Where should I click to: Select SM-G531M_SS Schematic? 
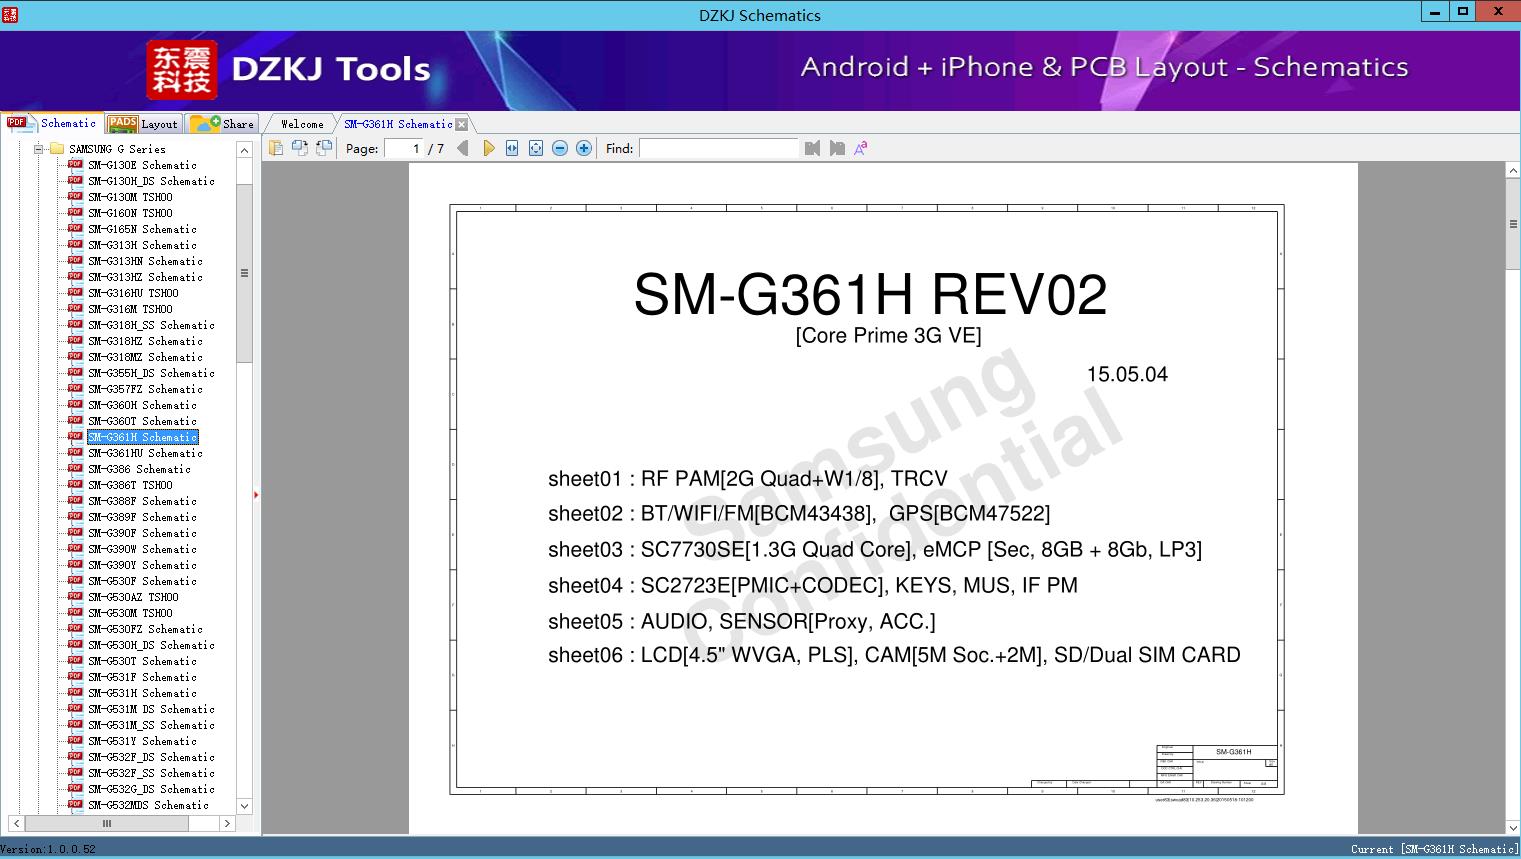coord(151,725)
